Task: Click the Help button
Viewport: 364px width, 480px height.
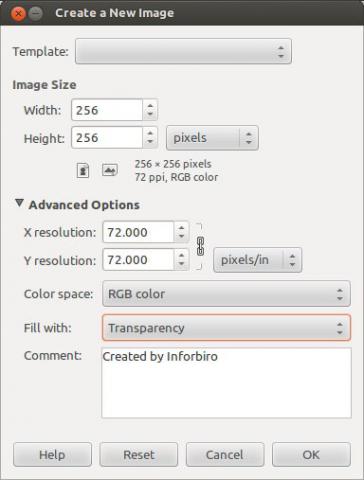Action: [52, 455]
